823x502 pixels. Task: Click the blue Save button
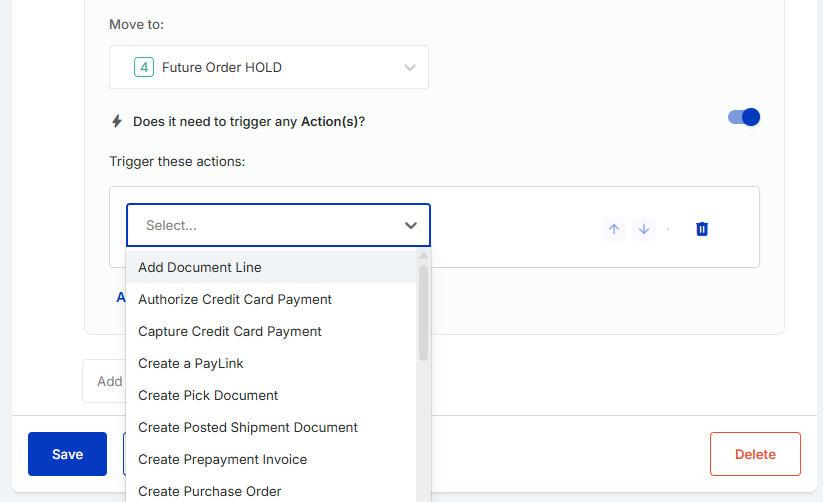pyautogui.click(x=67, y=454)
